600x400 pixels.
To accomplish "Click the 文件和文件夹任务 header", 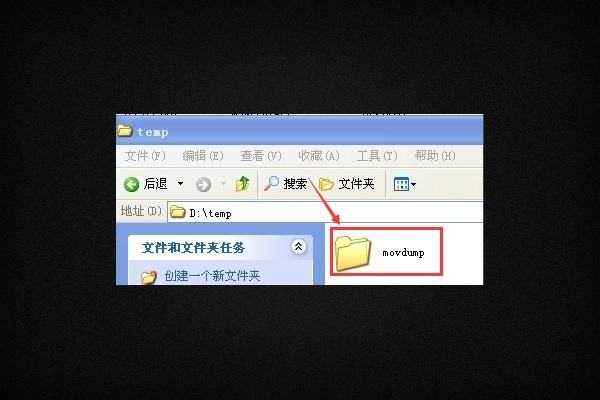I will (x=193, y=248).
